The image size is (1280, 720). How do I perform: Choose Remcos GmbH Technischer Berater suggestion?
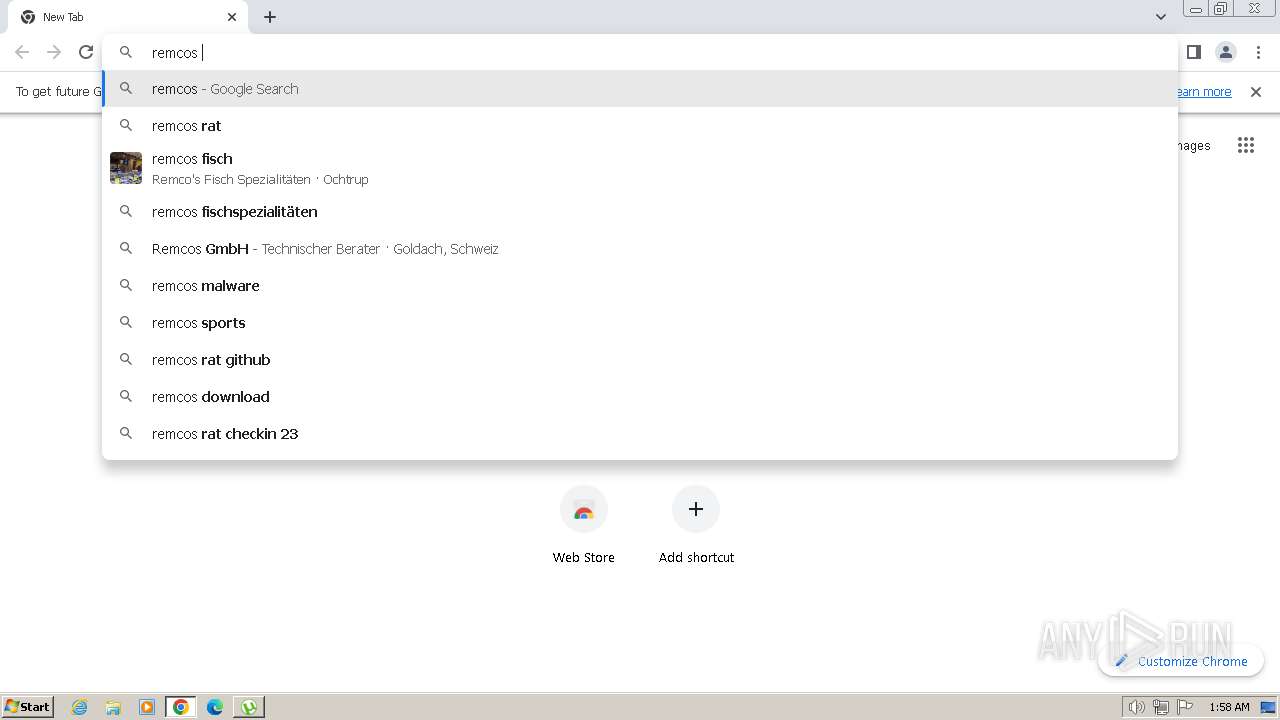pyautogui.click(x=640, y=249)
